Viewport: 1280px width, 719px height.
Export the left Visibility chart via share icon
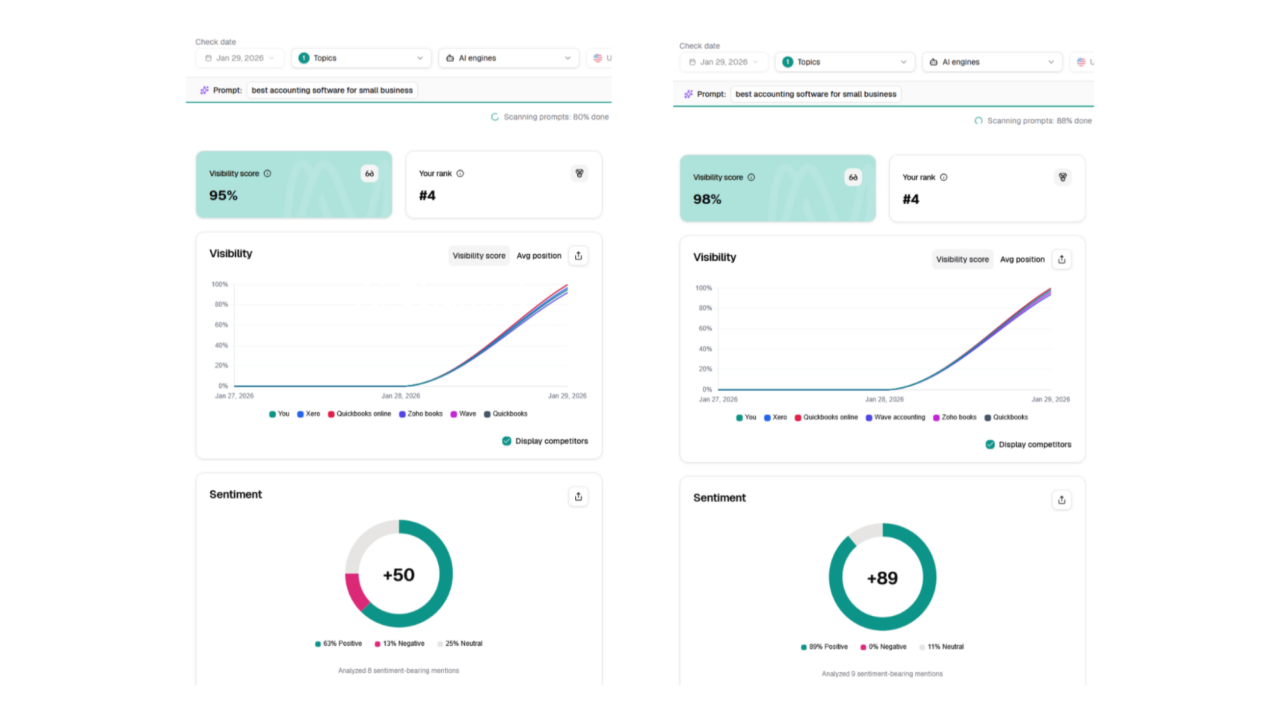578,255
